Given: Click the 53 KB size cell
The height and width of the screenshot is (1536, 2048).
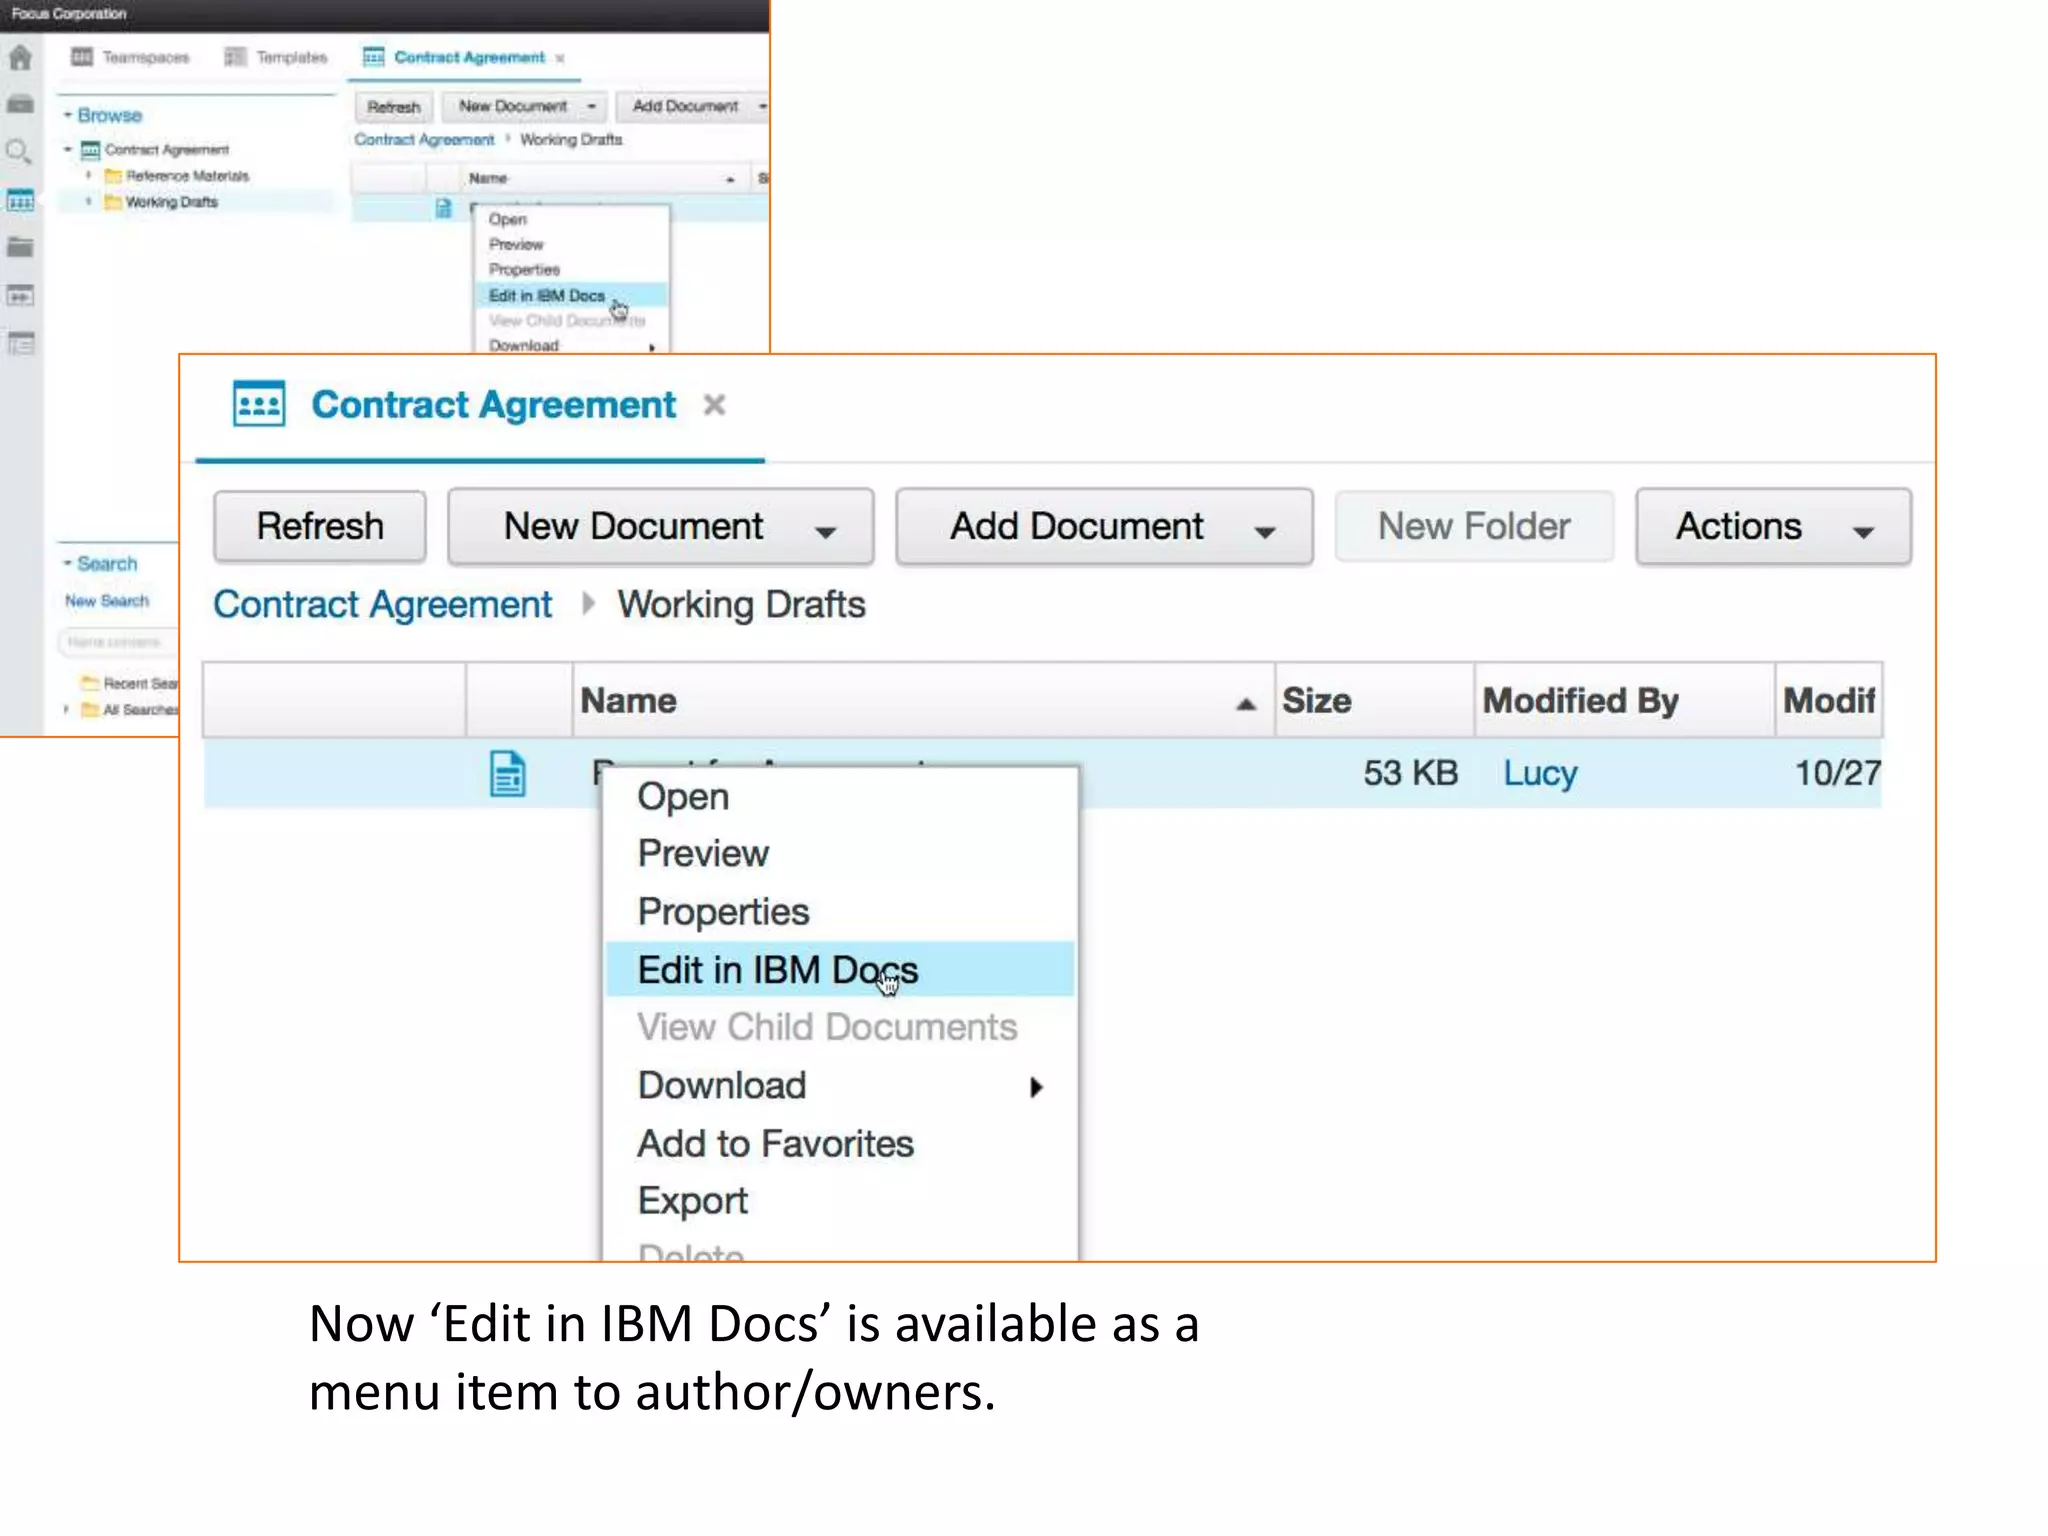Looking at the screenshot, I should (1410, 773).
